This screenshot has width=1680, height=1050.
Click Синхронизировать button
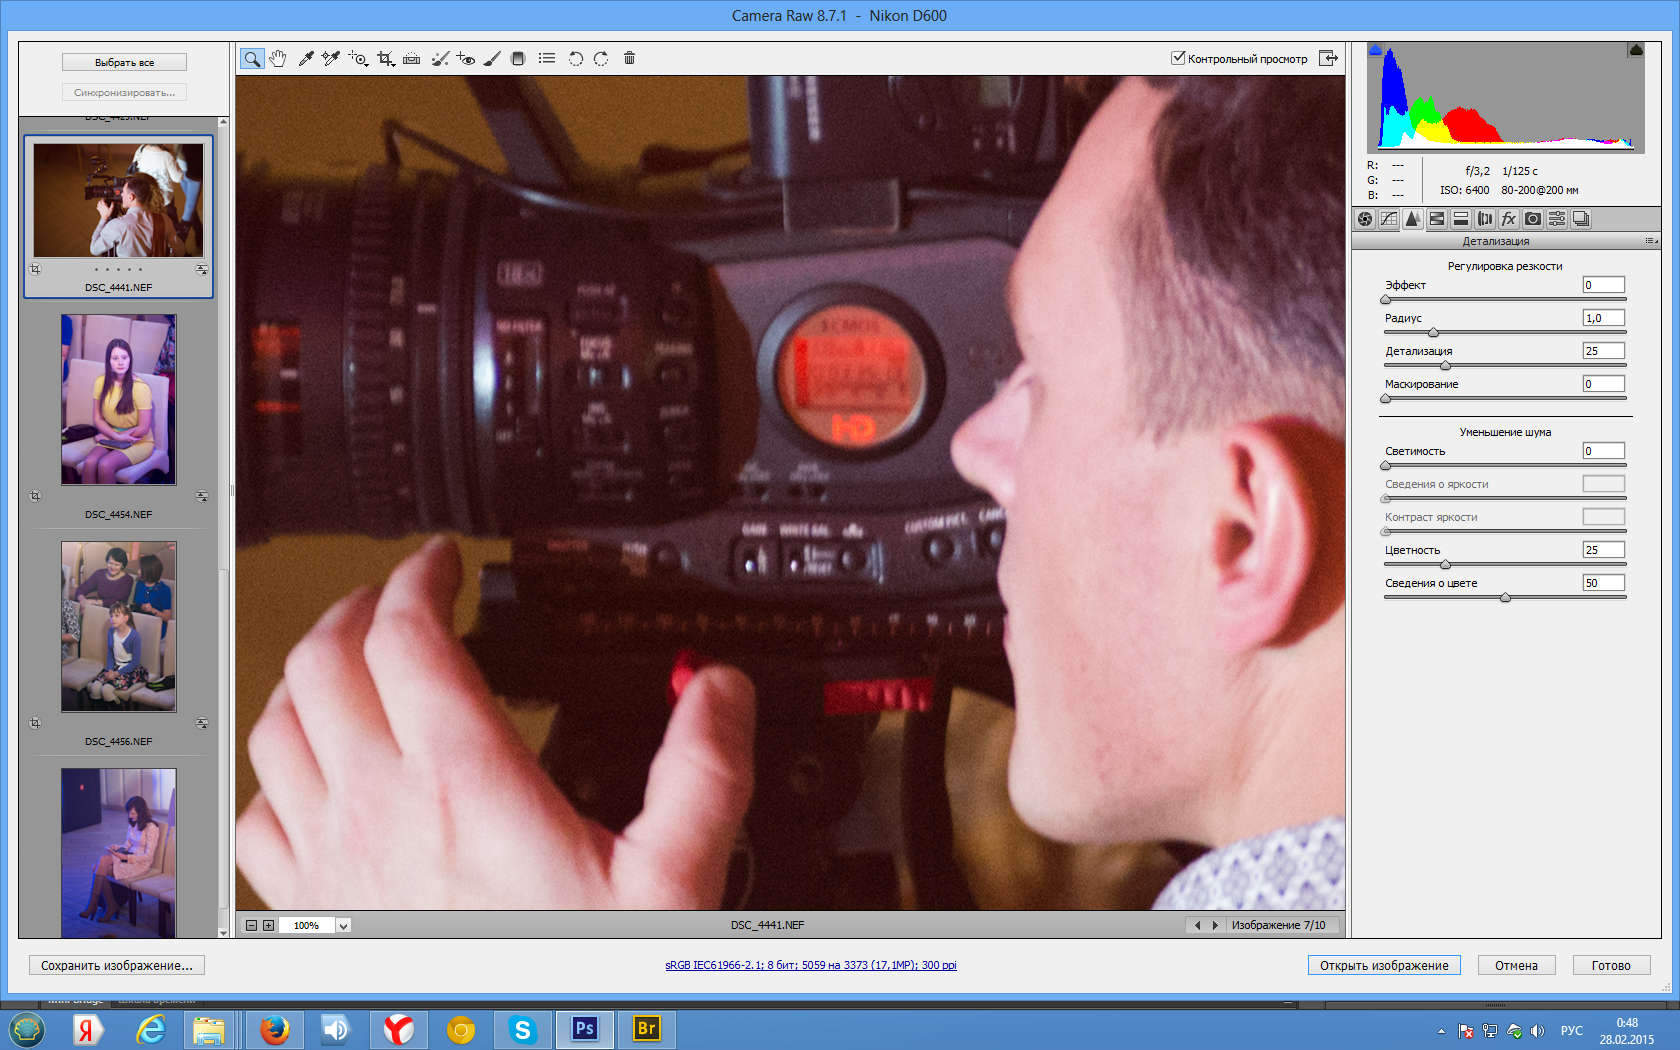pos(124,92)
